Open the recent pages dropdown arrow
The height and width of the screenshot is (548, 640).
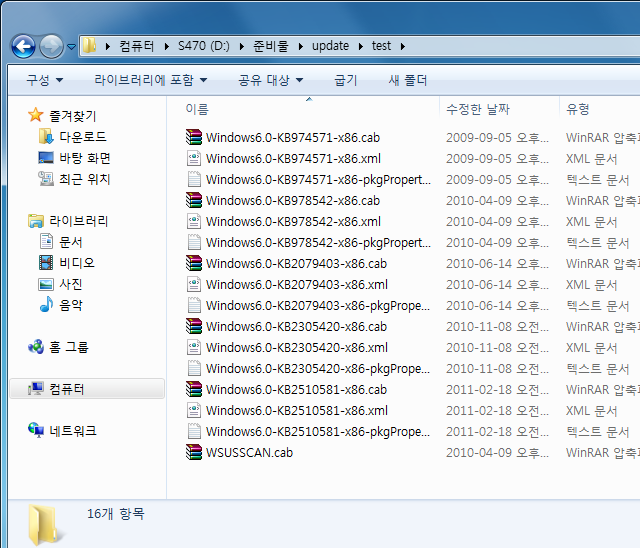(71, 47)
